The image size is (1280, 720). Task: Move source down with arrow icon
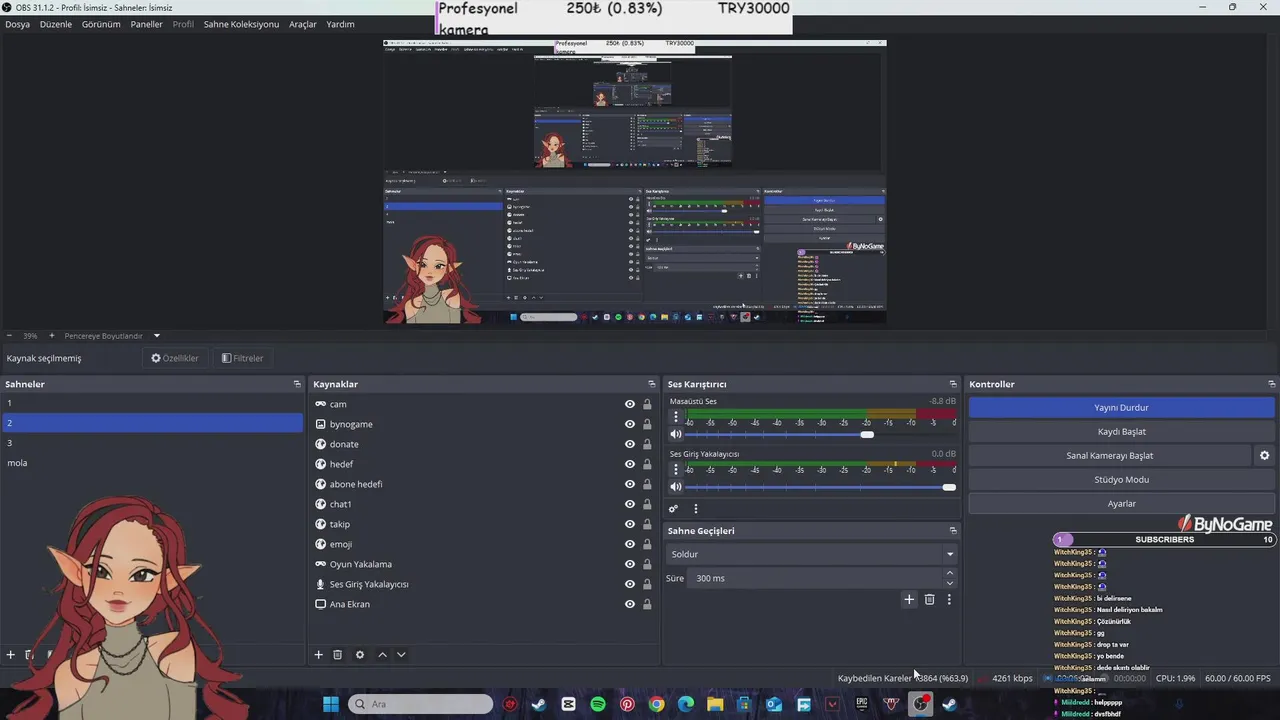click(x=401, y=655)
